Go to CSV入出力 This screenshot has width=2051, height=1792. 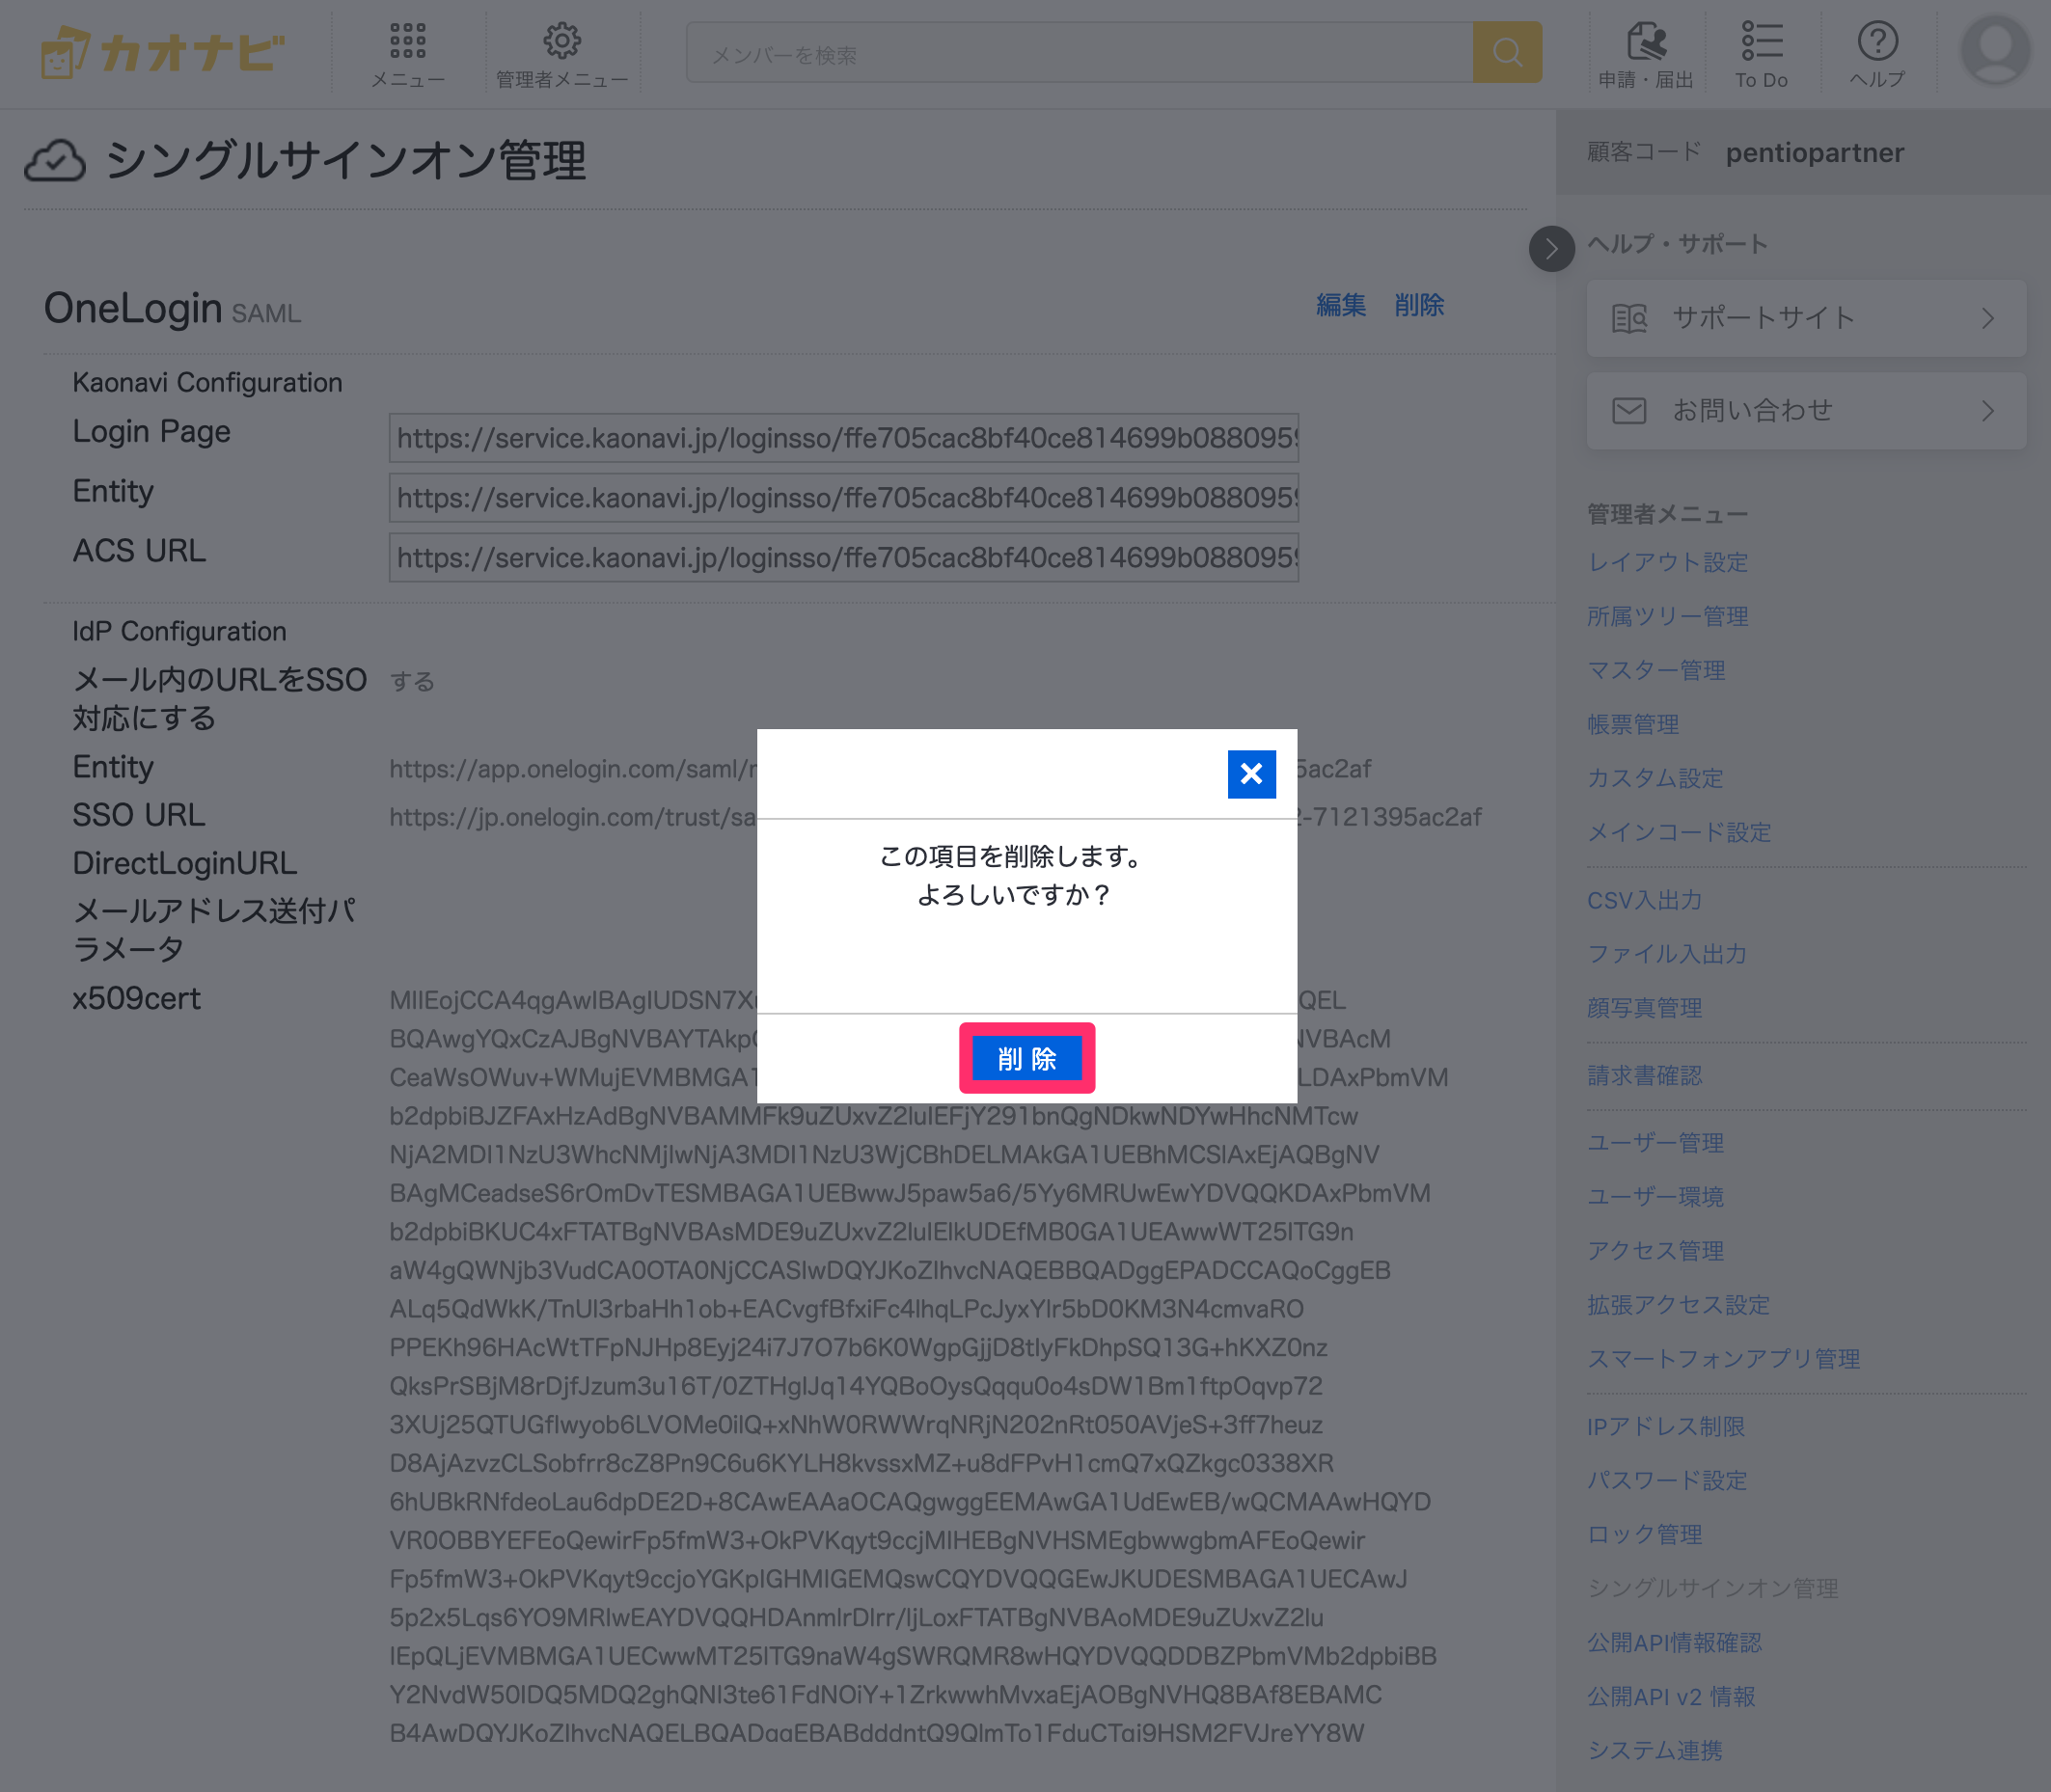1644,900
